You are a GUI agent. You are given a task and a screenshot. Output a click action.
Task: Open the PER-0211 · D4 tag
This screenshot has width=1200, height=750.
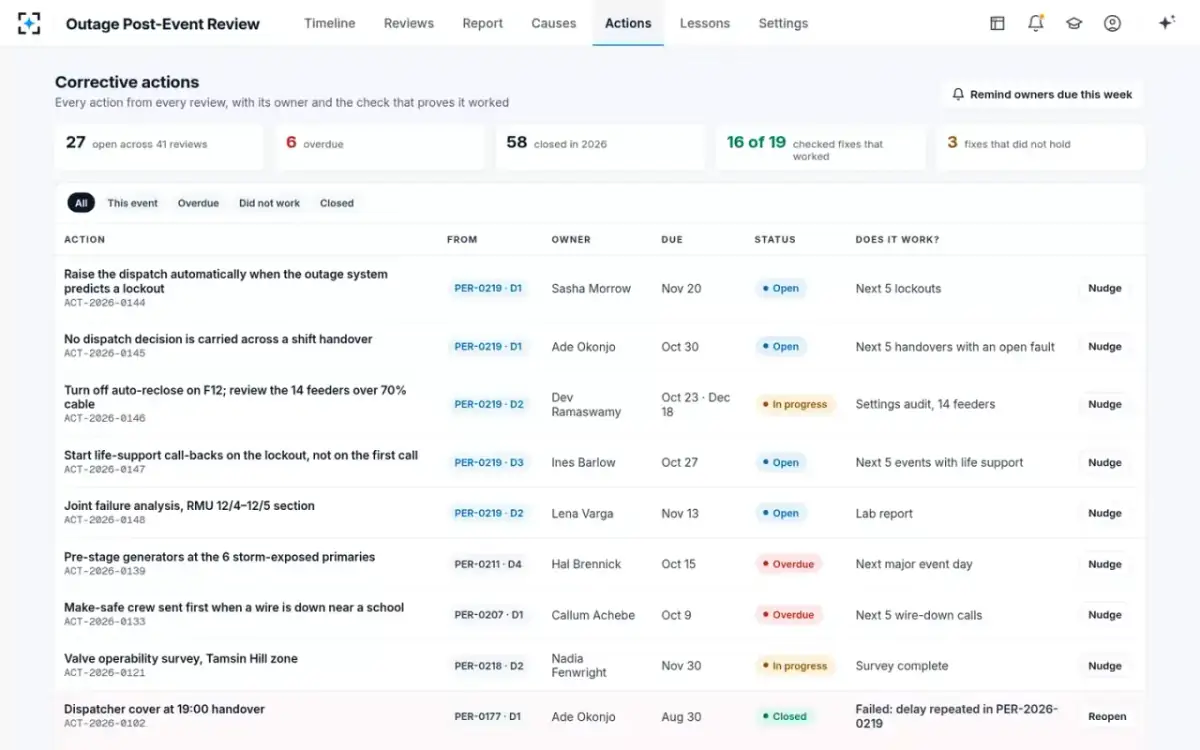[488, 564]
